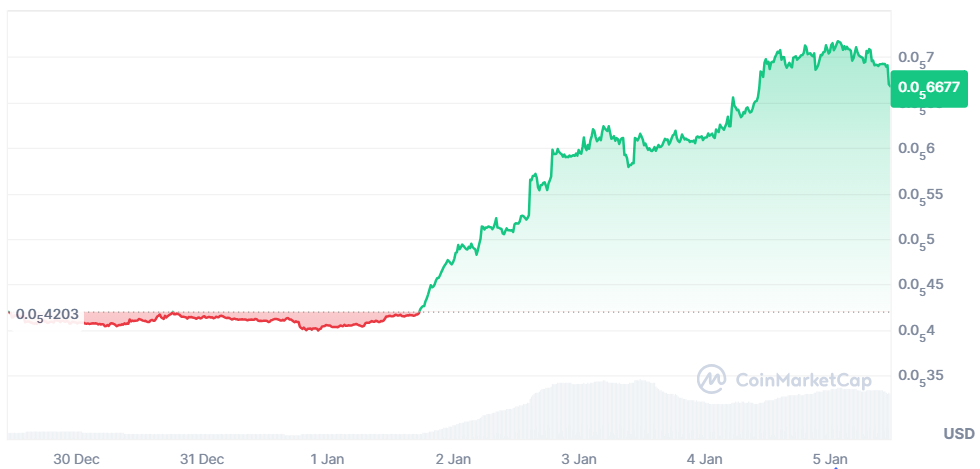Click the 0.0₅55 price axis label
The width and height of the screenshot is (980, 469).
pyautogui.click(x=921, y=195)
